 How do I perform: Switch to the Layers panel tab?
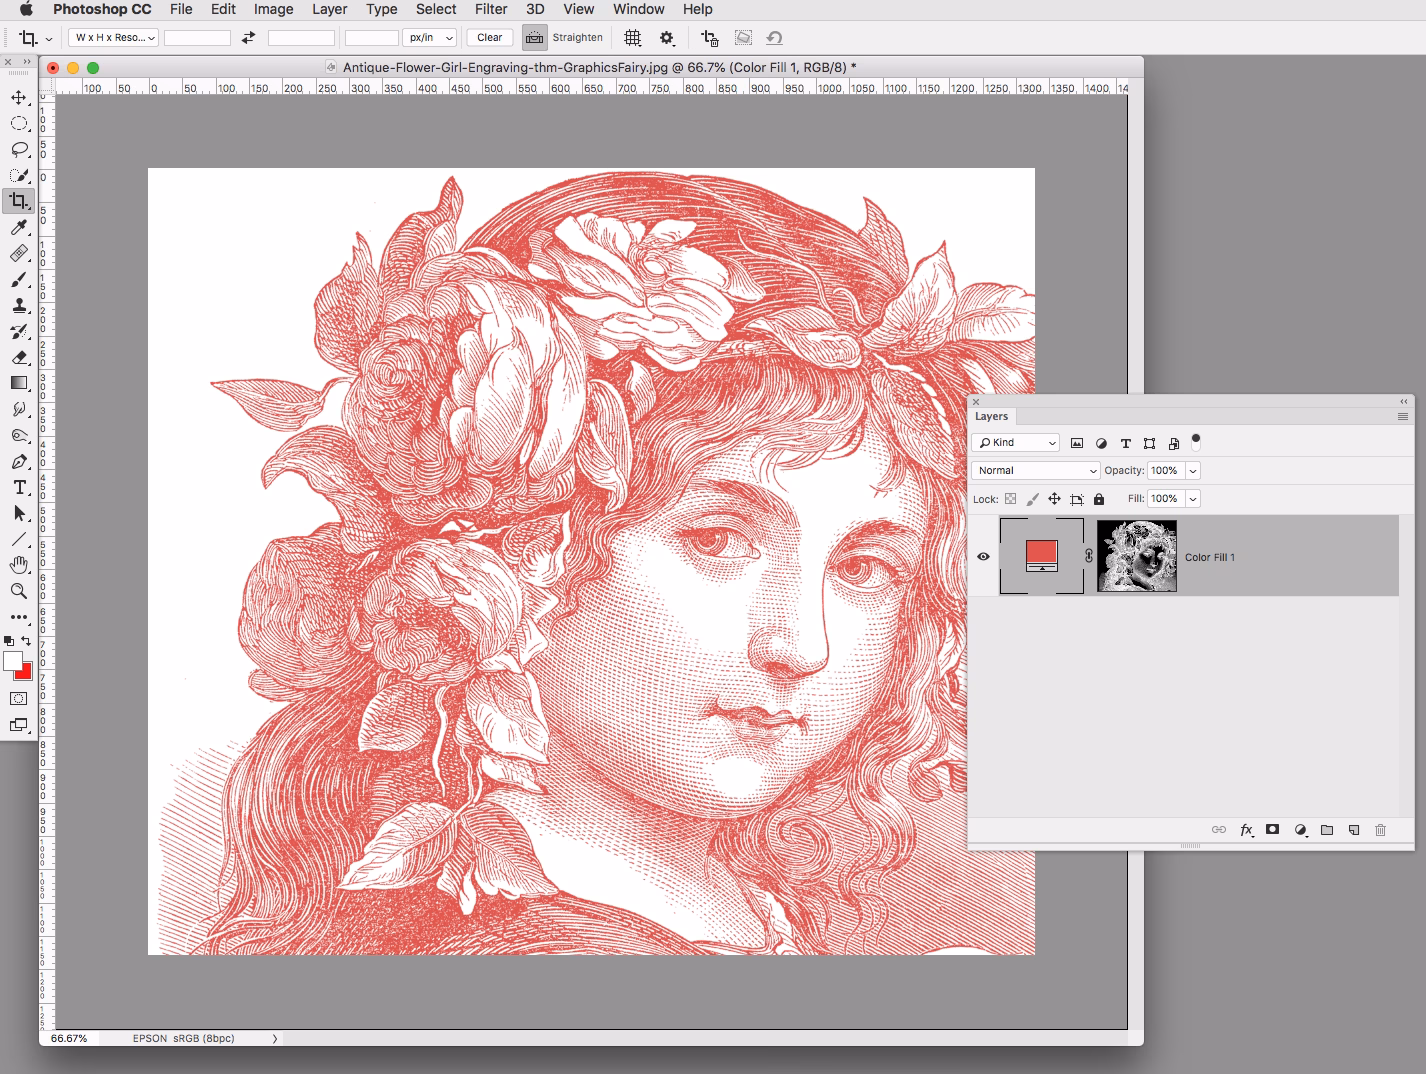coord(991,416)
